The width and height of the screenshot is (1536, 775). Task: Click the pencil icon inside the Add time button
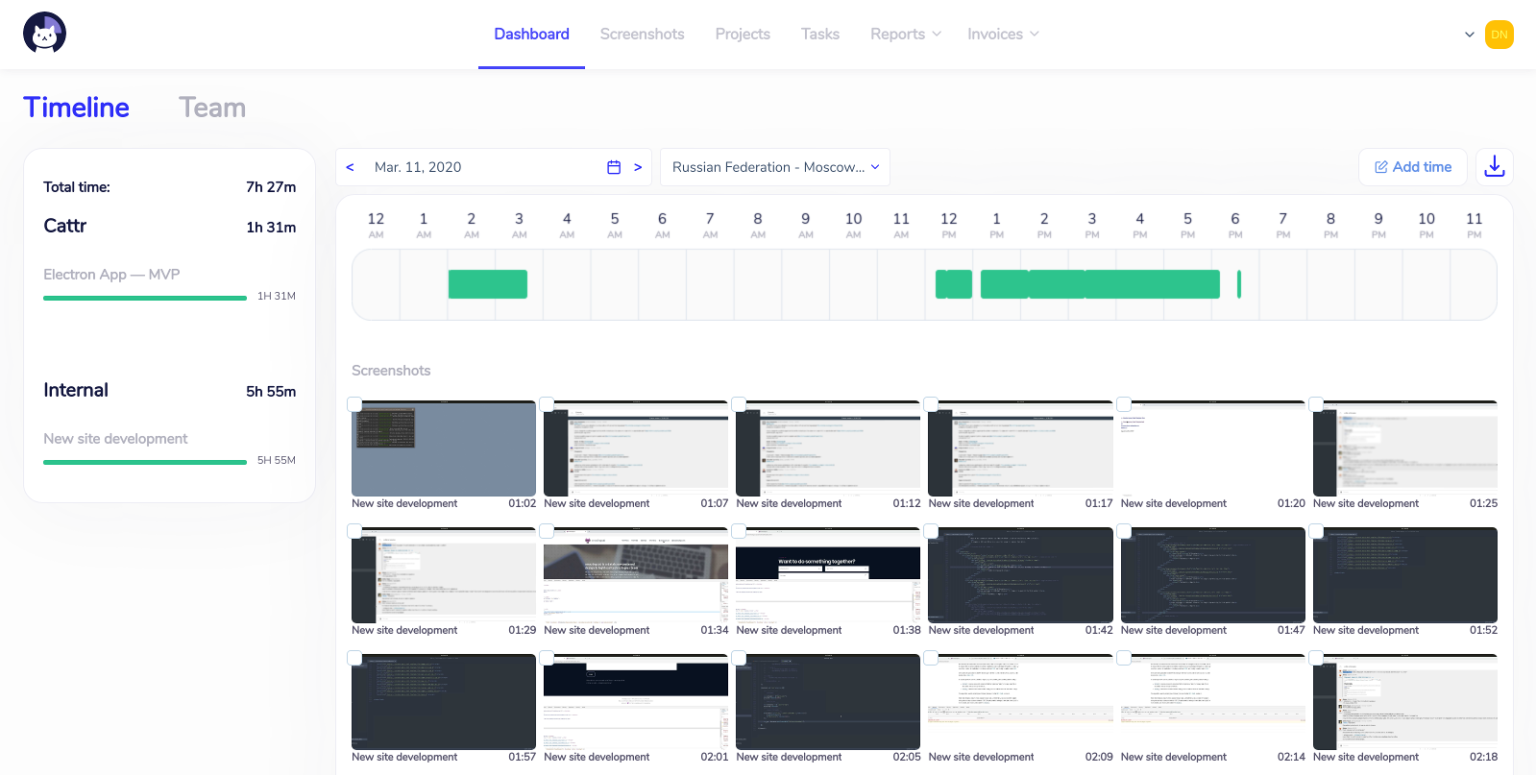pyautogui.click(x=1384, y=167)
